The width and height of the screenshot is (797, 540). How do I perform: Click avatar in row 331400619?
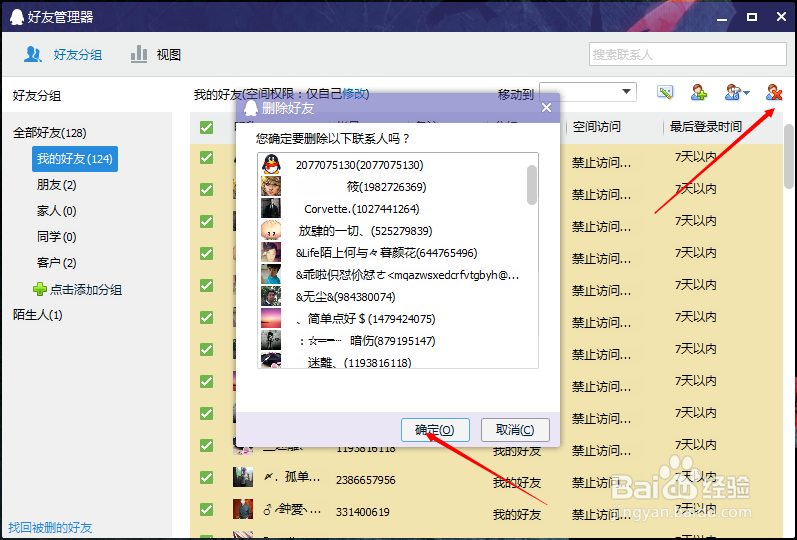[243, 509]
